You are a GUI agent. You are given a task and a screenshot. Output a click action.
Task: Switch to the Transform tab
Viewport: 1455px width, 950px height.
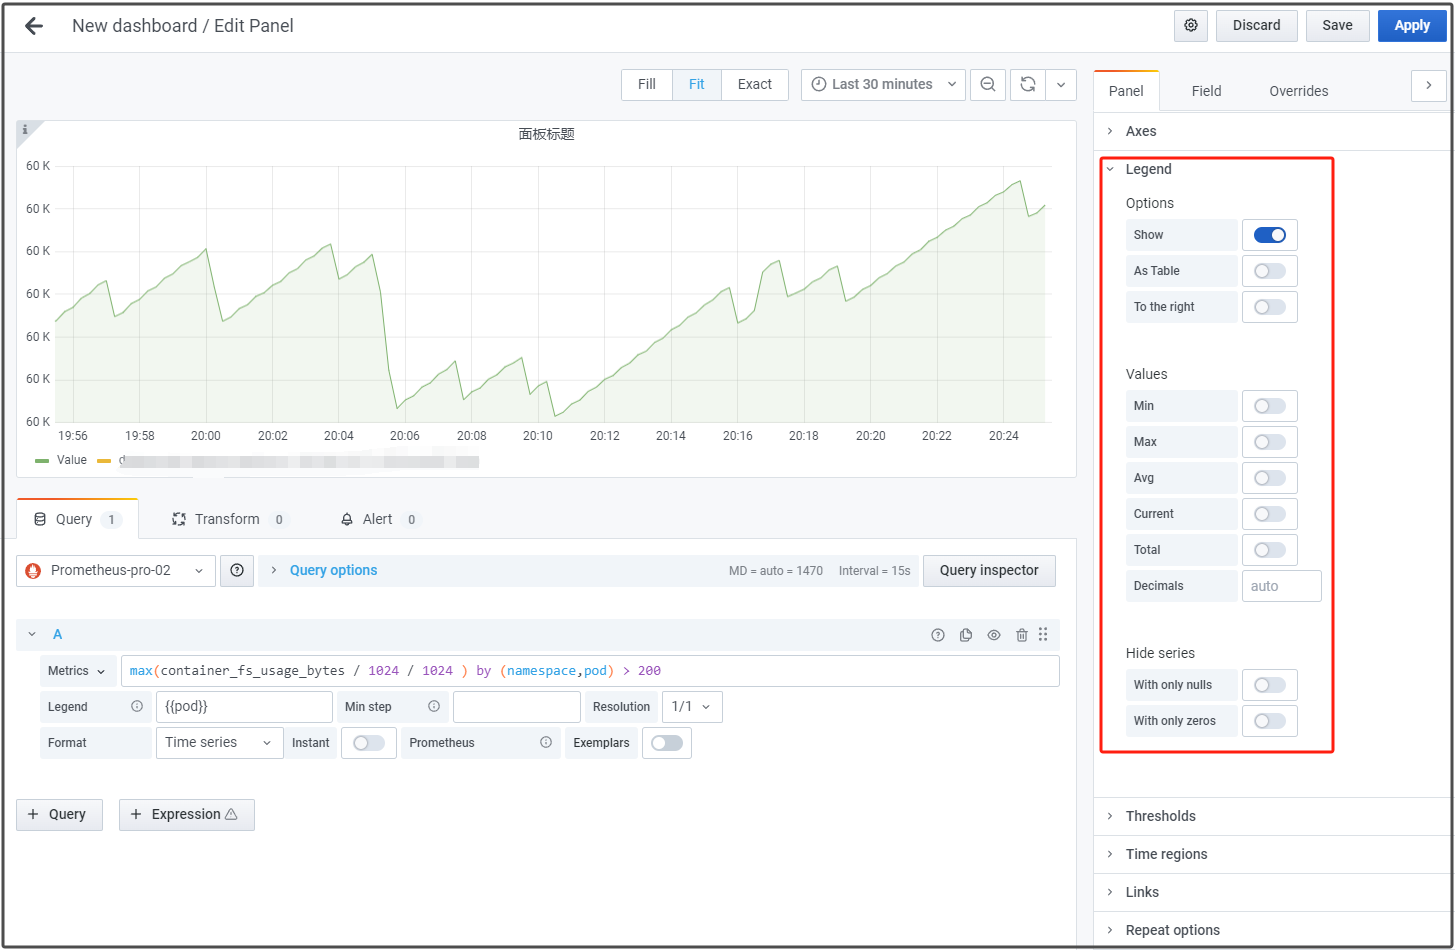pos(228,519)
